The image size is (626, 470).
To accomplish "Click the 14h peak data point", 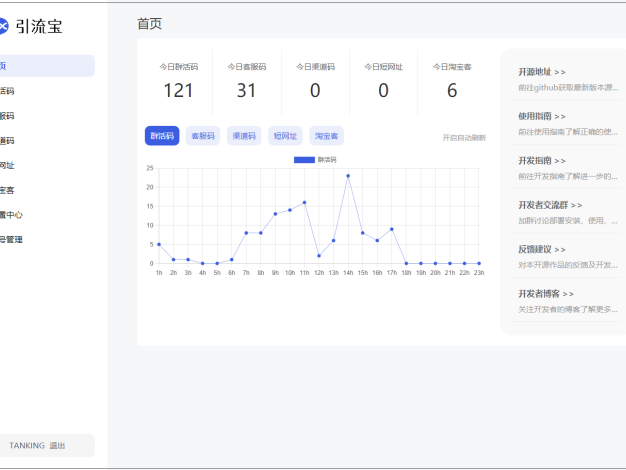I will [348, 176].
